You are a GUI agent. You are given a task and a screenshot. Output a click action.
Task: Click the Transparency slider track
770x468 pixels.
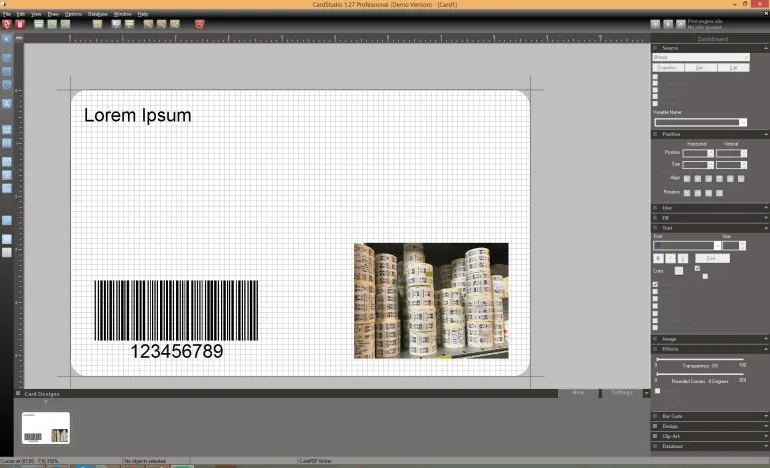click(700, 359)
